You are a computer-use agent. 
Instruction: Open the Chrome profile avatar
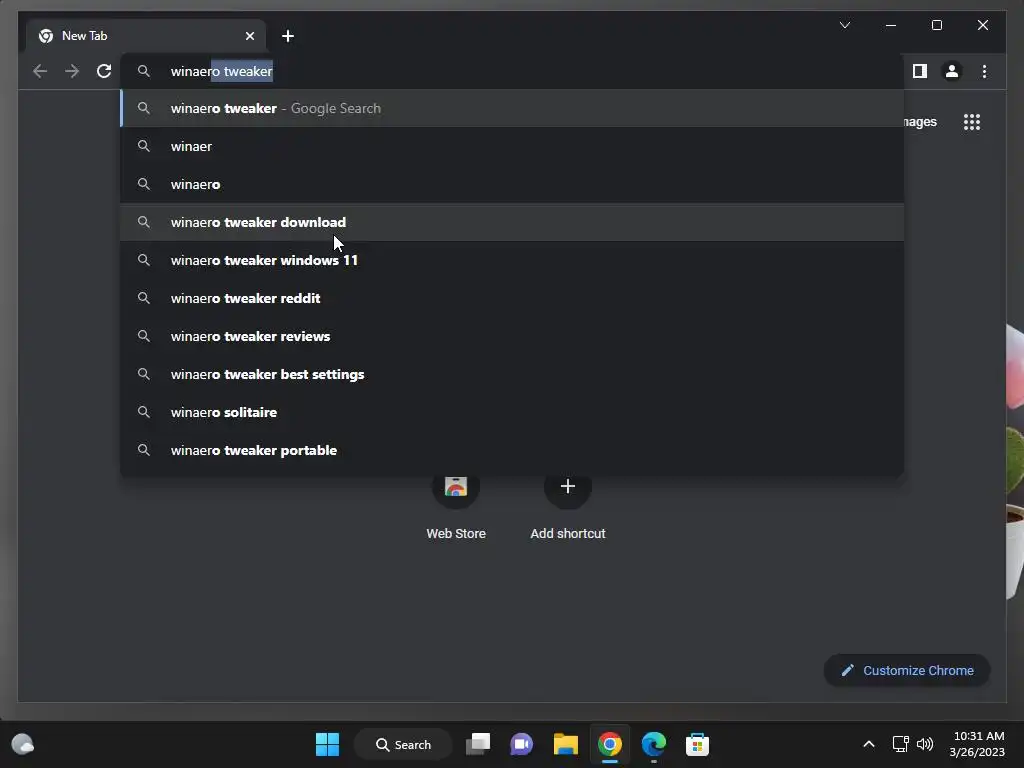(x=952, y=71)
